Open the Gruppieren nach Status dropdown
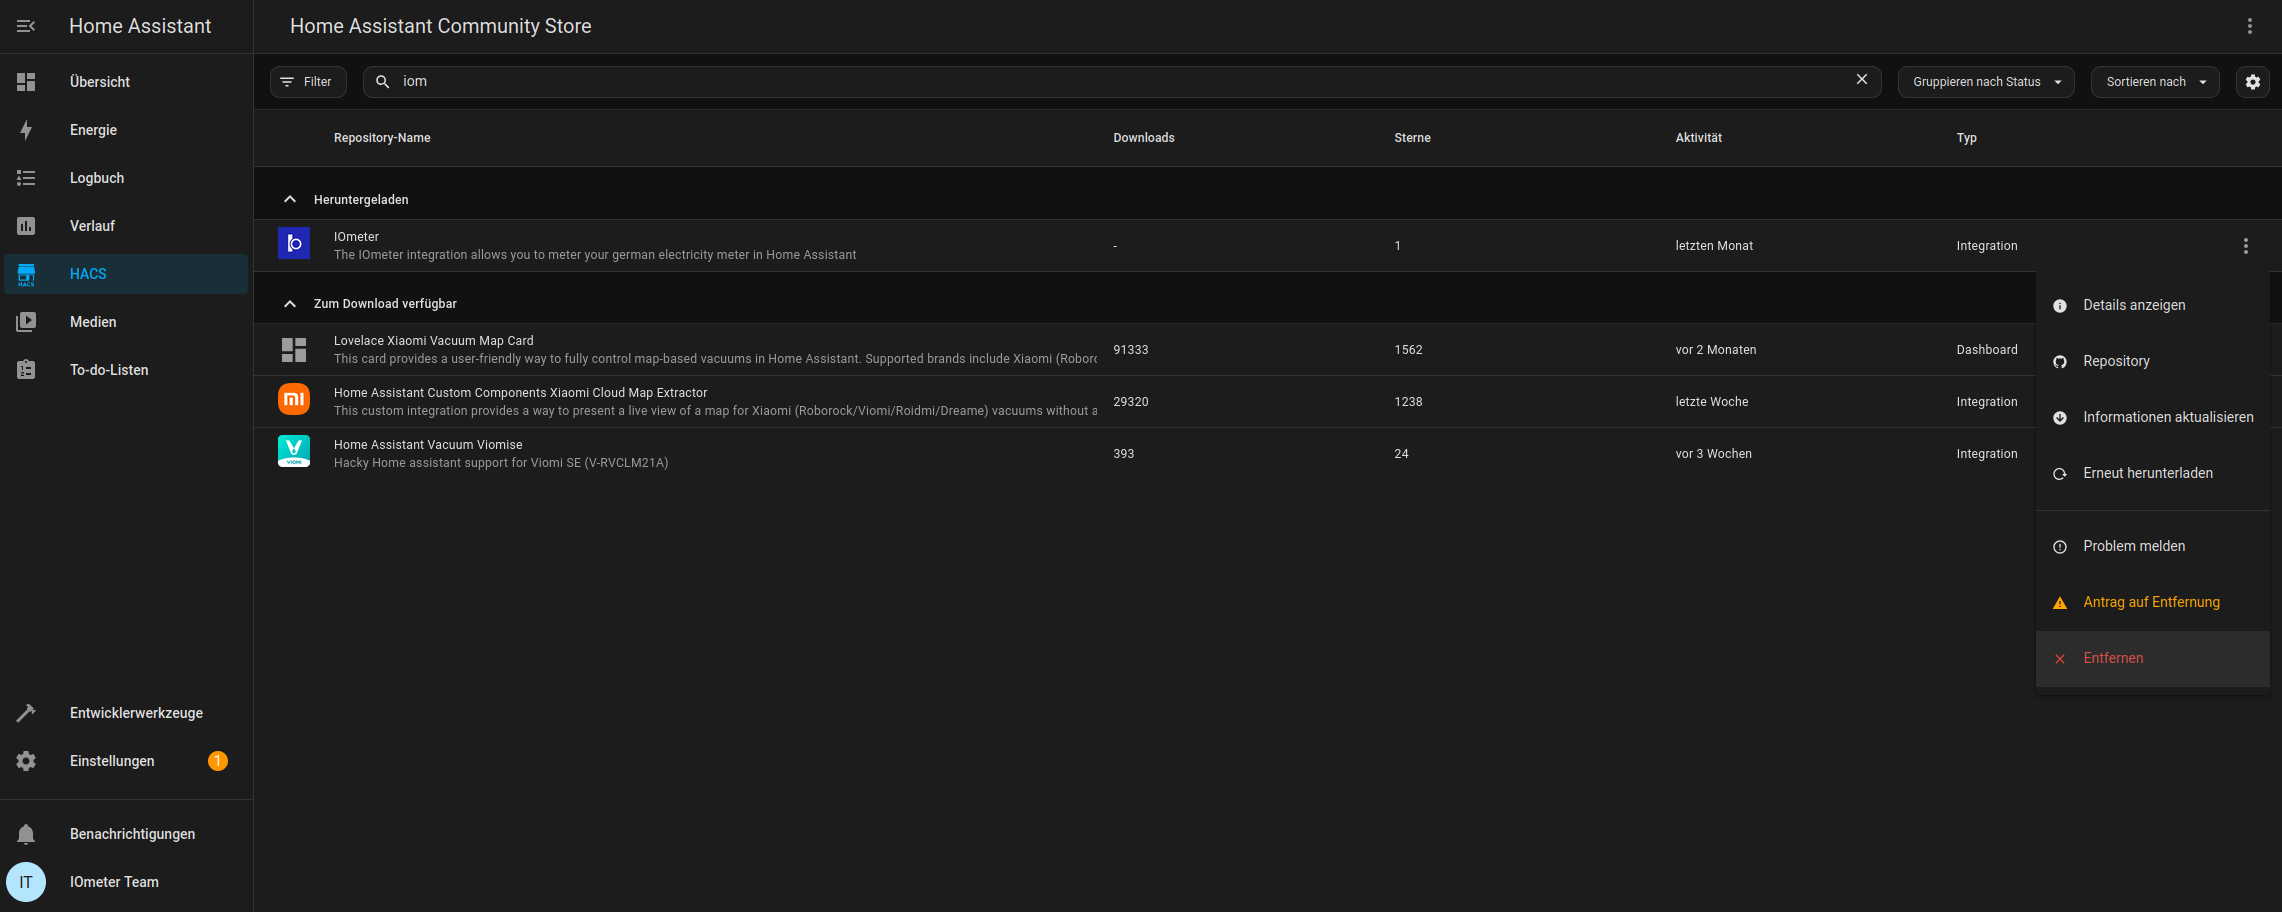2282x912 pixels. 1986,82
